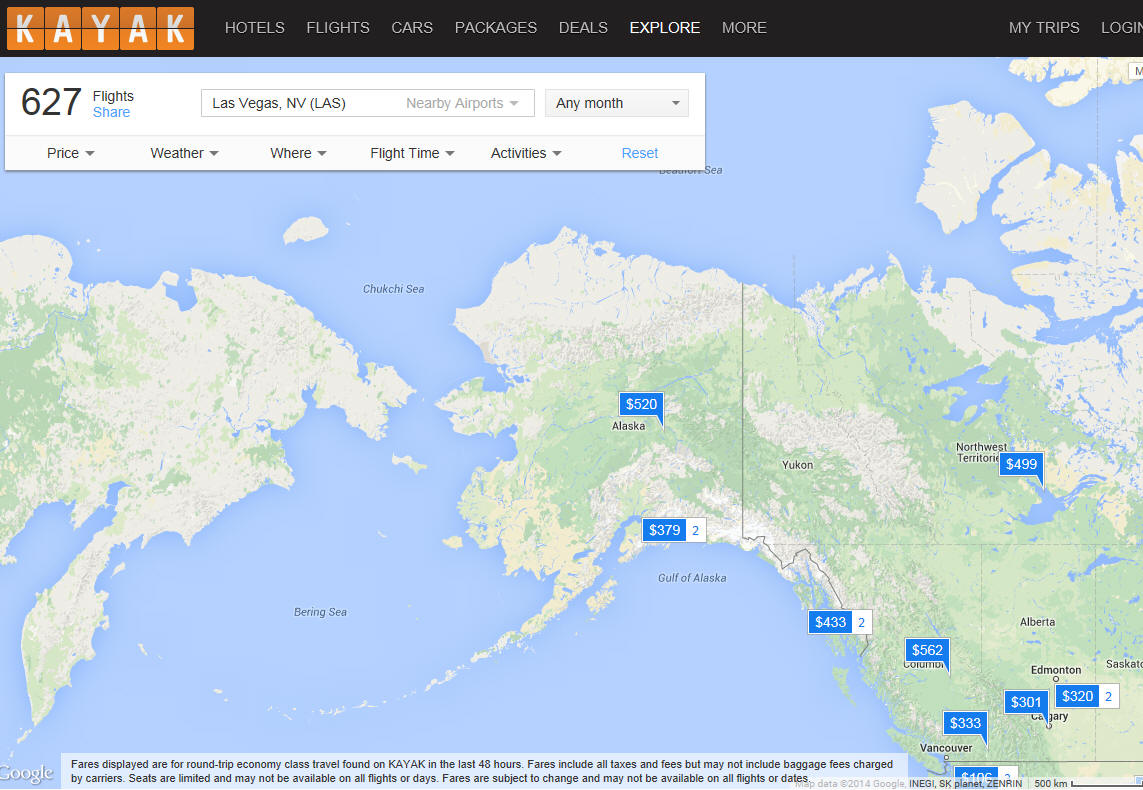Click the Alberta map label

[x=1037, y=622]
